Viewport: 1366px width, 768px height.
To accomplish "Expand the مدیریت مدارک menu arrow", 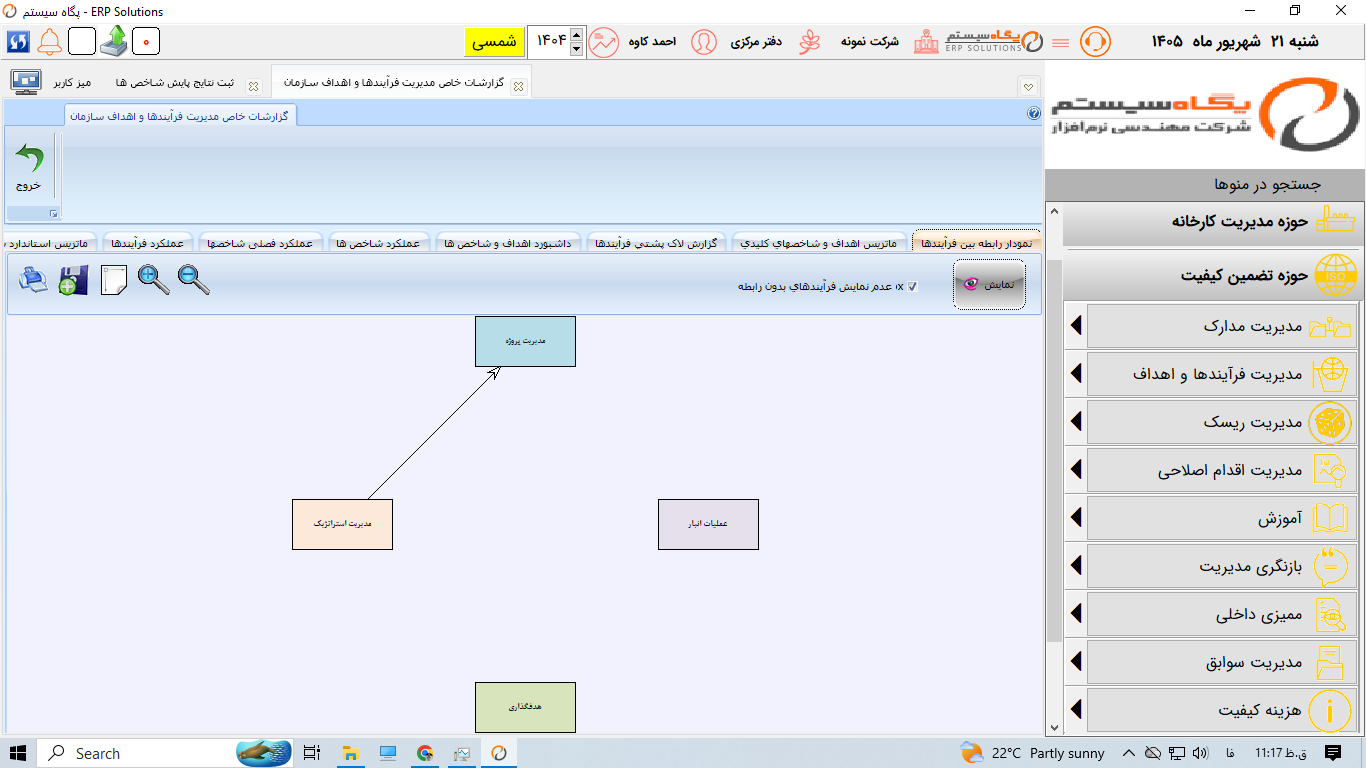I will pos(1076,326).
